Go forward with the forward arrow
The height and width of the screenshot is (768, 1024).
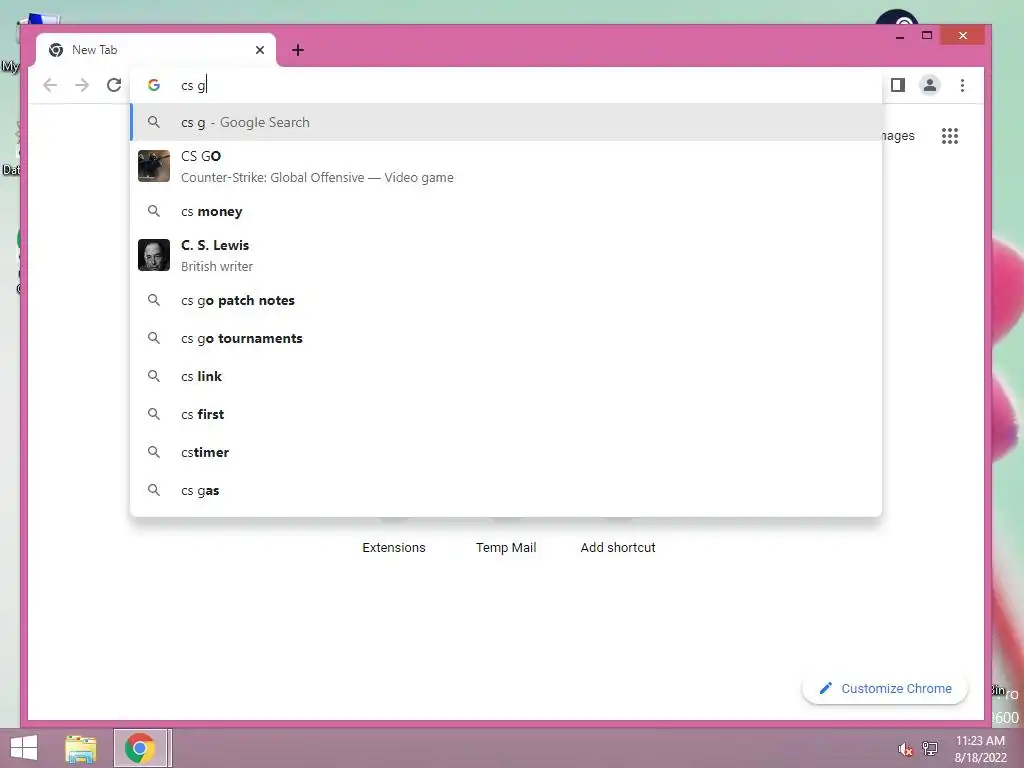(82, 86)
